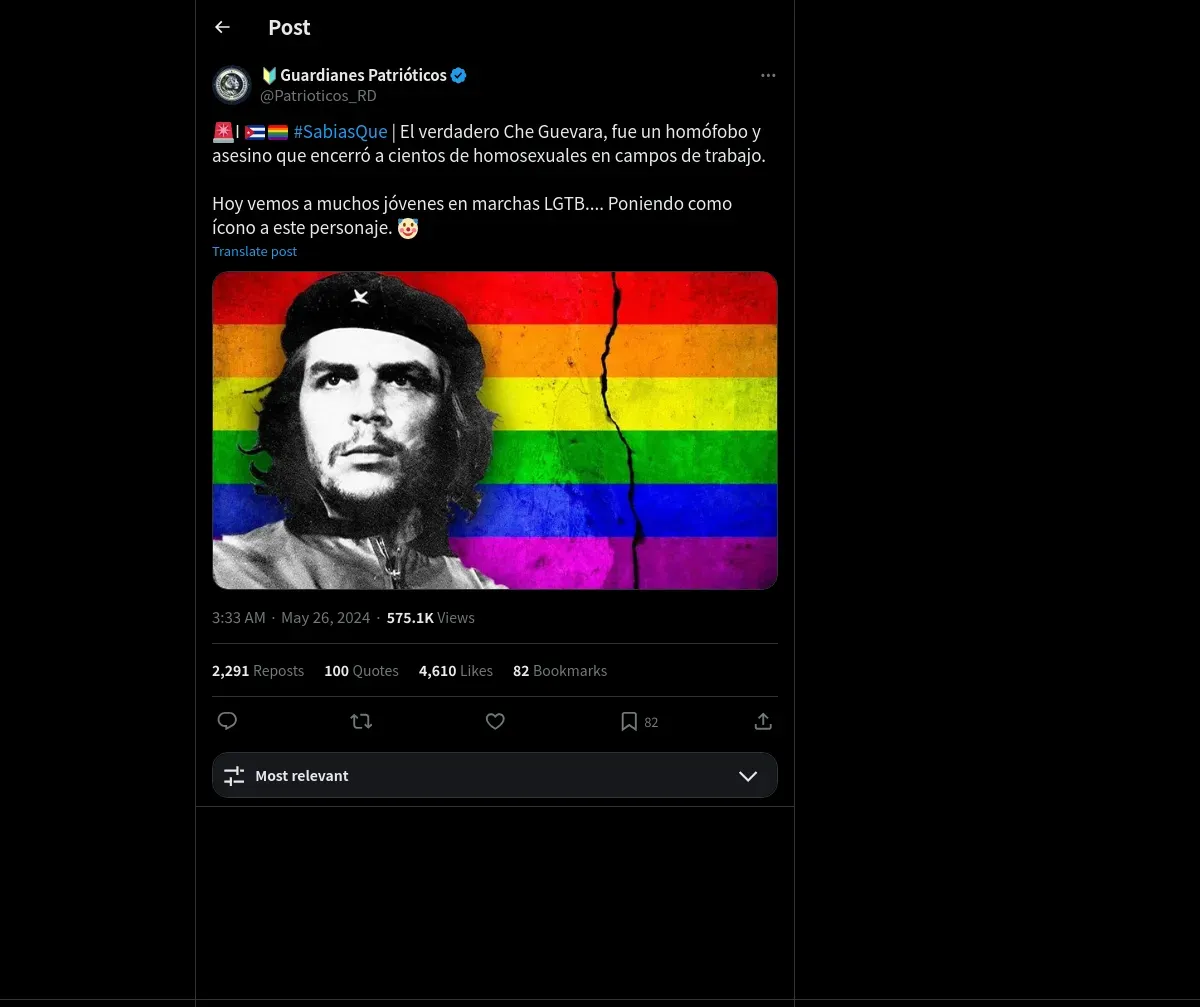Click the back arrow icon
Screen dimensions: 1200x1007
click(222, 28)
